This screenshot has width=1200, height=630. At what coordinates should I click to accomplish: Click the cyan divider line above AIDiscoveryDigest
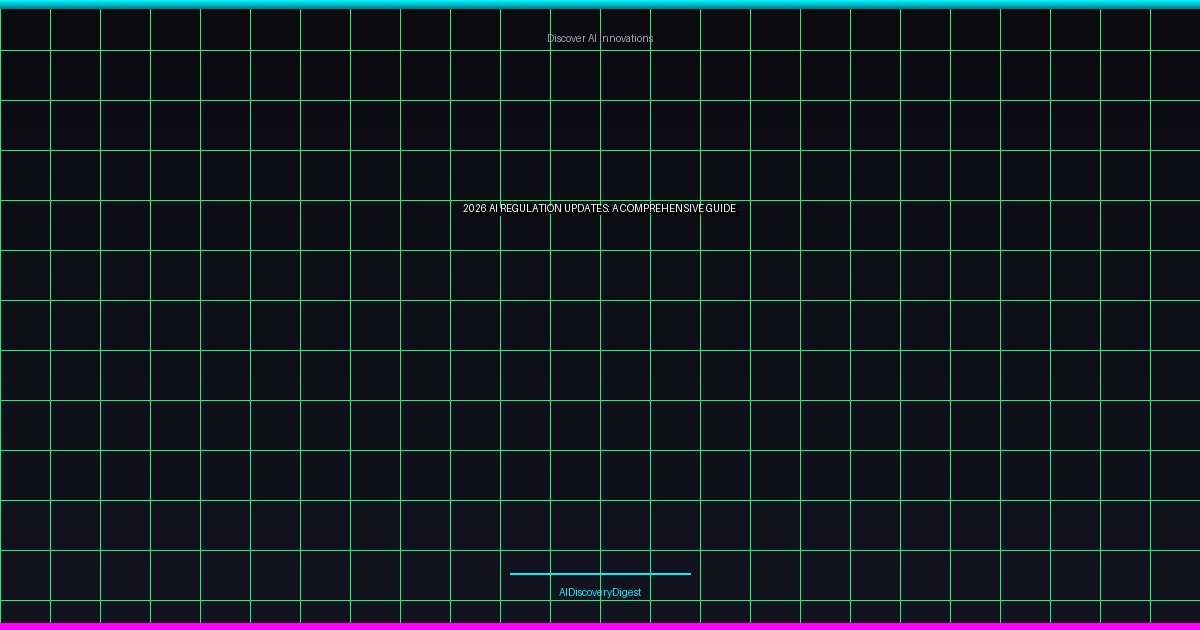[x=600, y=574]
